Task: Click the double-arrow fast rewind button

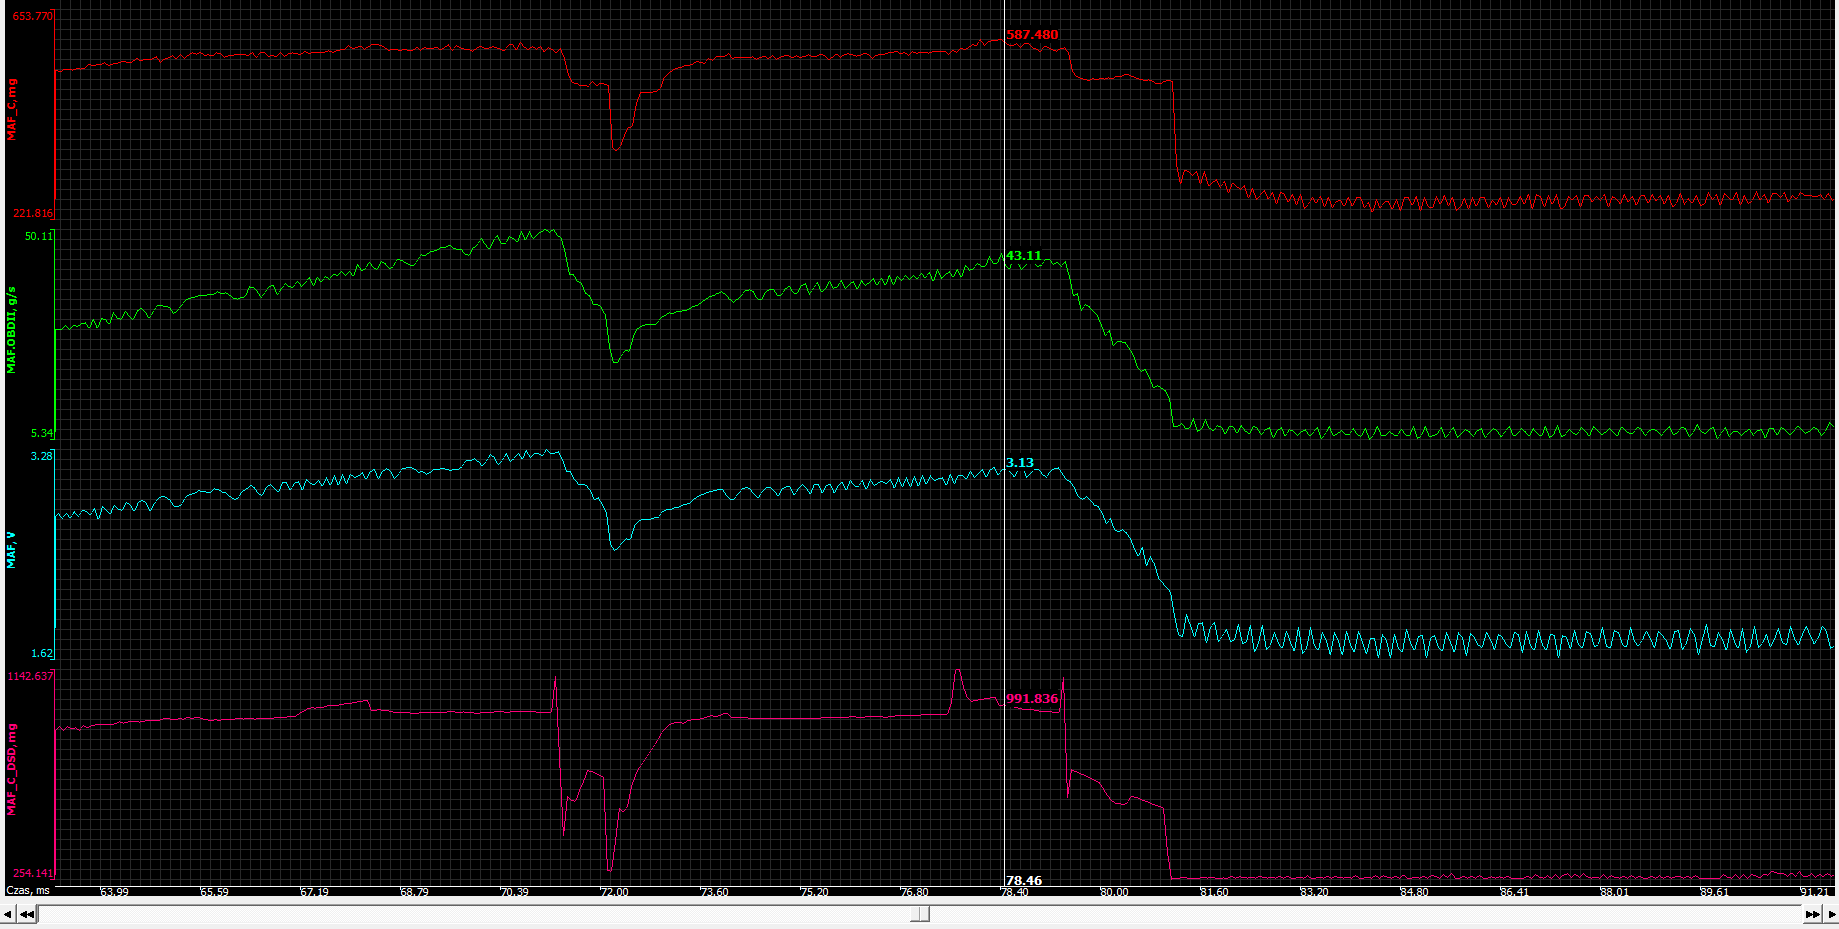Action: pos(27,914)
